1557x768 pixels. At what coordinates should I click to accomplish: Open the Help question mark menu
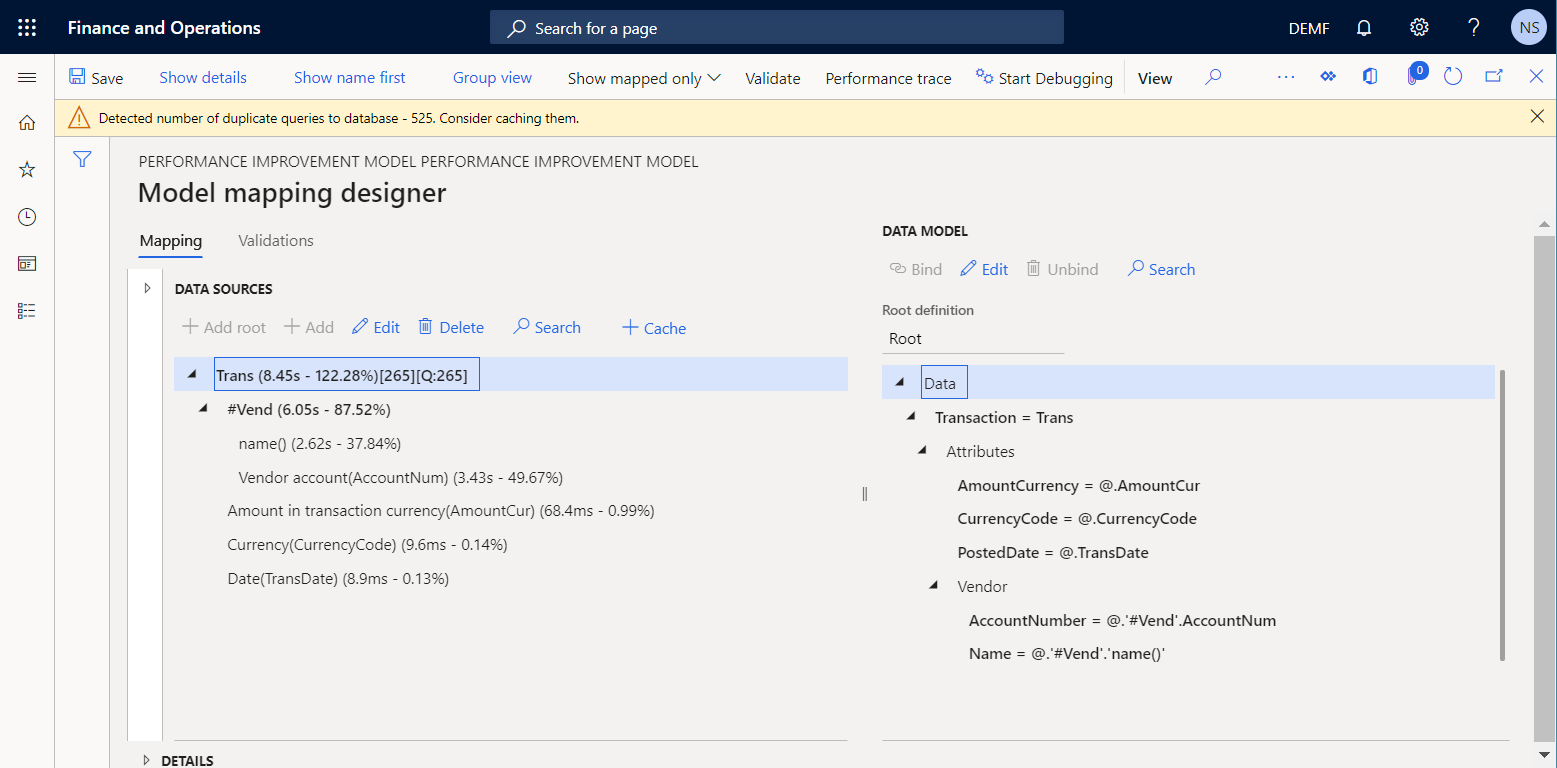(x=1473, y=27)
